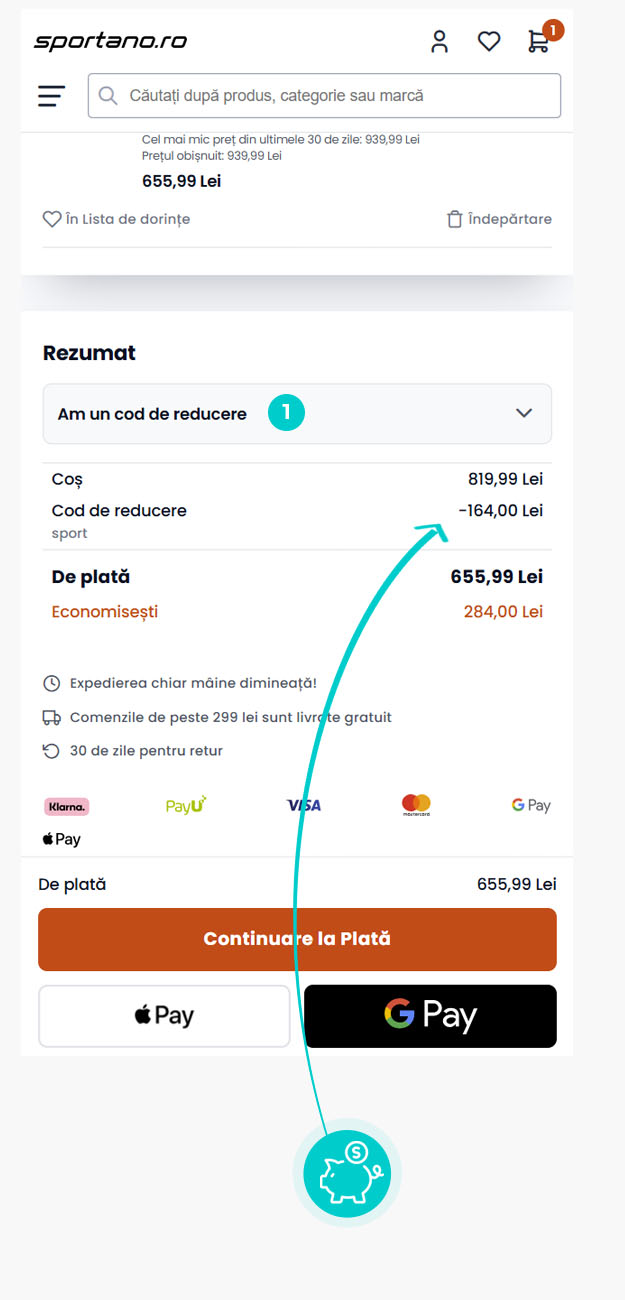Screen dimensions: 625x1300
Task: Click the product search field
Action: (x=324, y=96)
